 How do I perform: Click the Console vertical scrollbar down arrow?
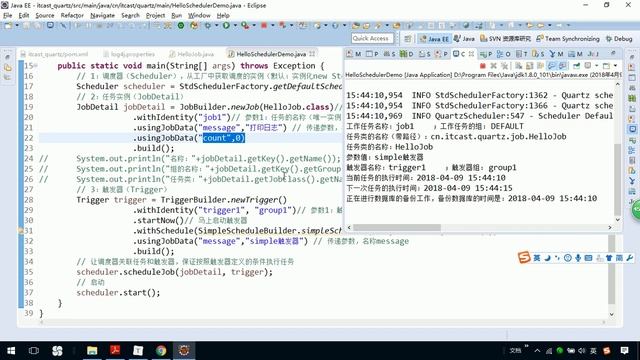pos(618,220)
